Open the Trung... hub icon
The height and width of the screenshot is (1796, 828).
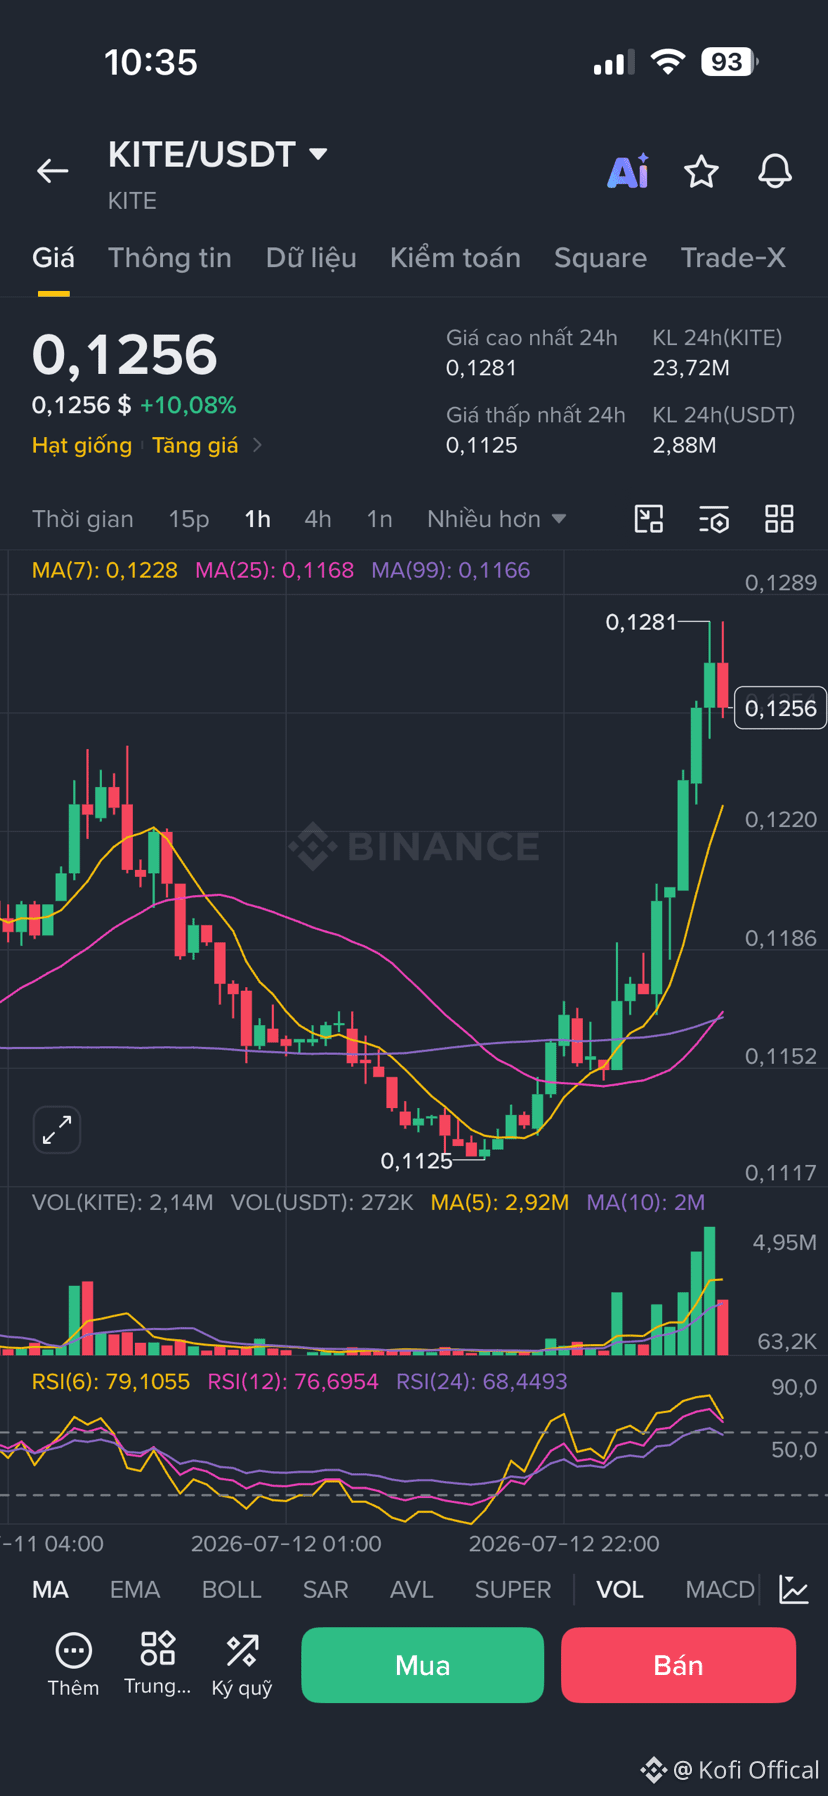[x=157, y=1665]
